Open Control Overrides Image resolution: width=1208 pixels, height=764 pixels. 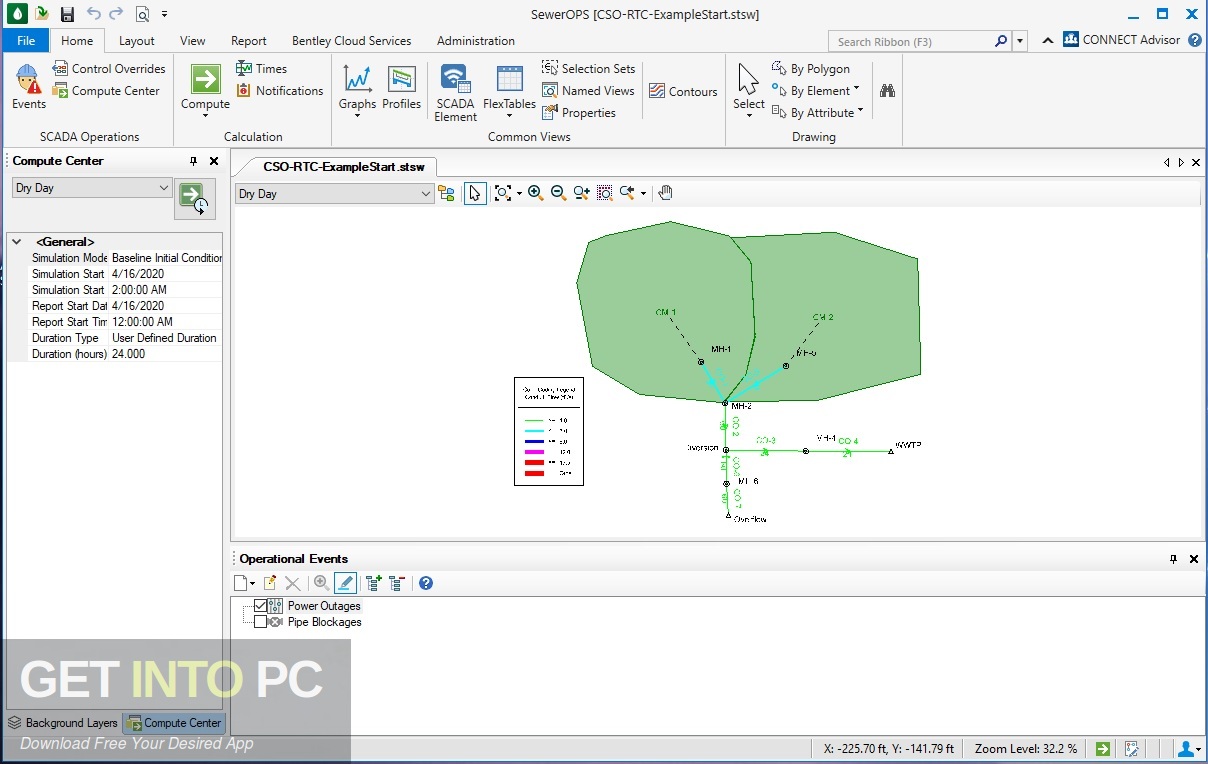tap(108, 69)
